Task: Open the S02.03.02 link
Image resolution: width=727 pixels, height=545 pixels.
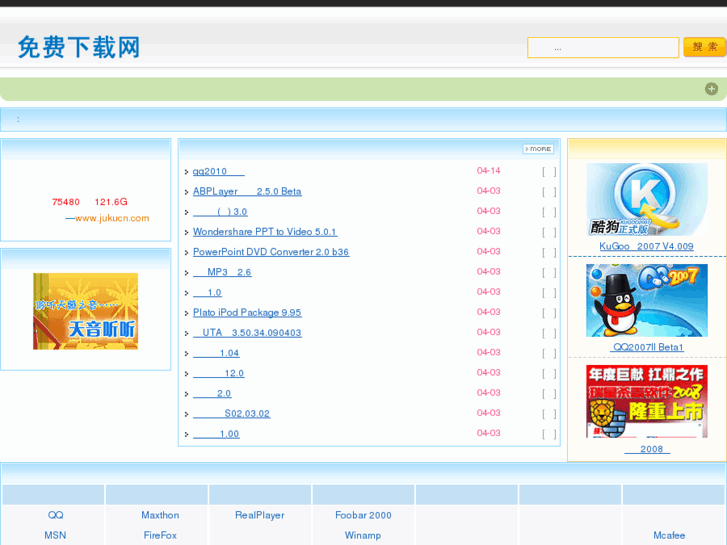Action: click(x=231, y=414)
